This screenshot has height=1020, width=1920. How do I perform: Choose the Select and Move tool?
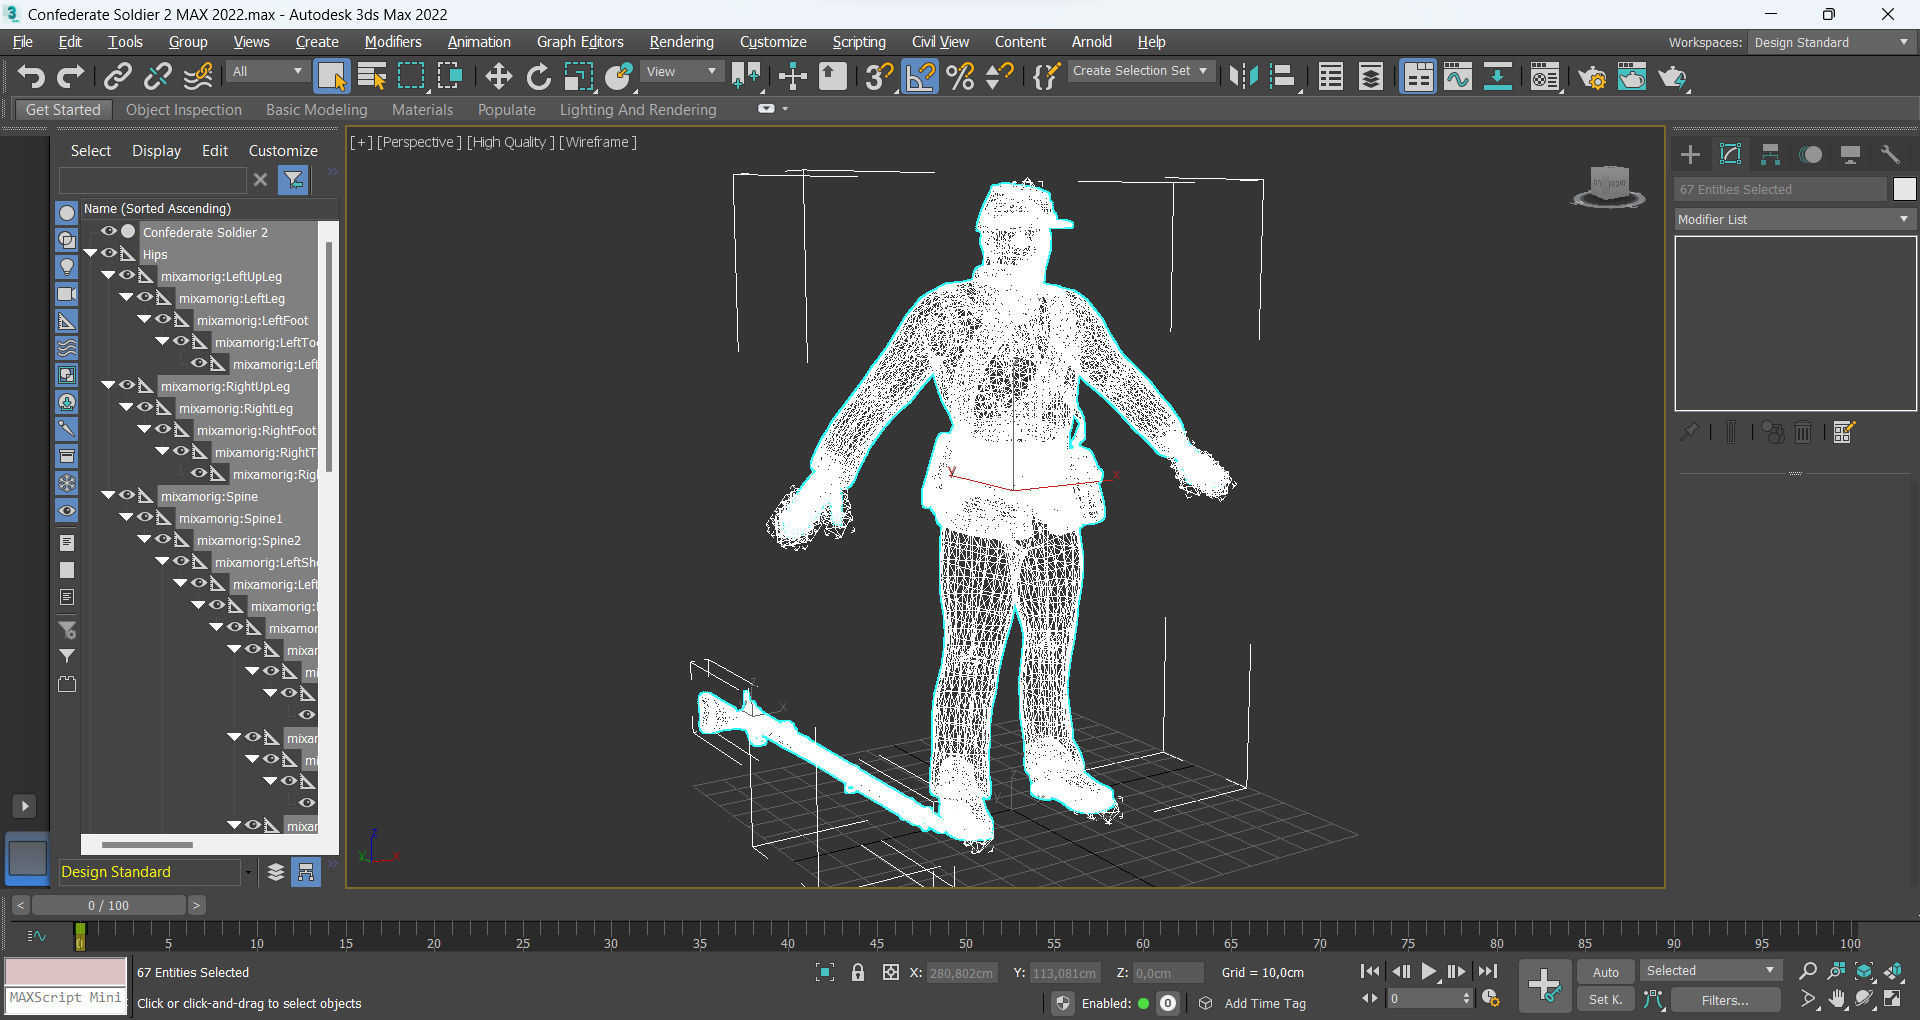pyautogui.click(x=498, y=76)
